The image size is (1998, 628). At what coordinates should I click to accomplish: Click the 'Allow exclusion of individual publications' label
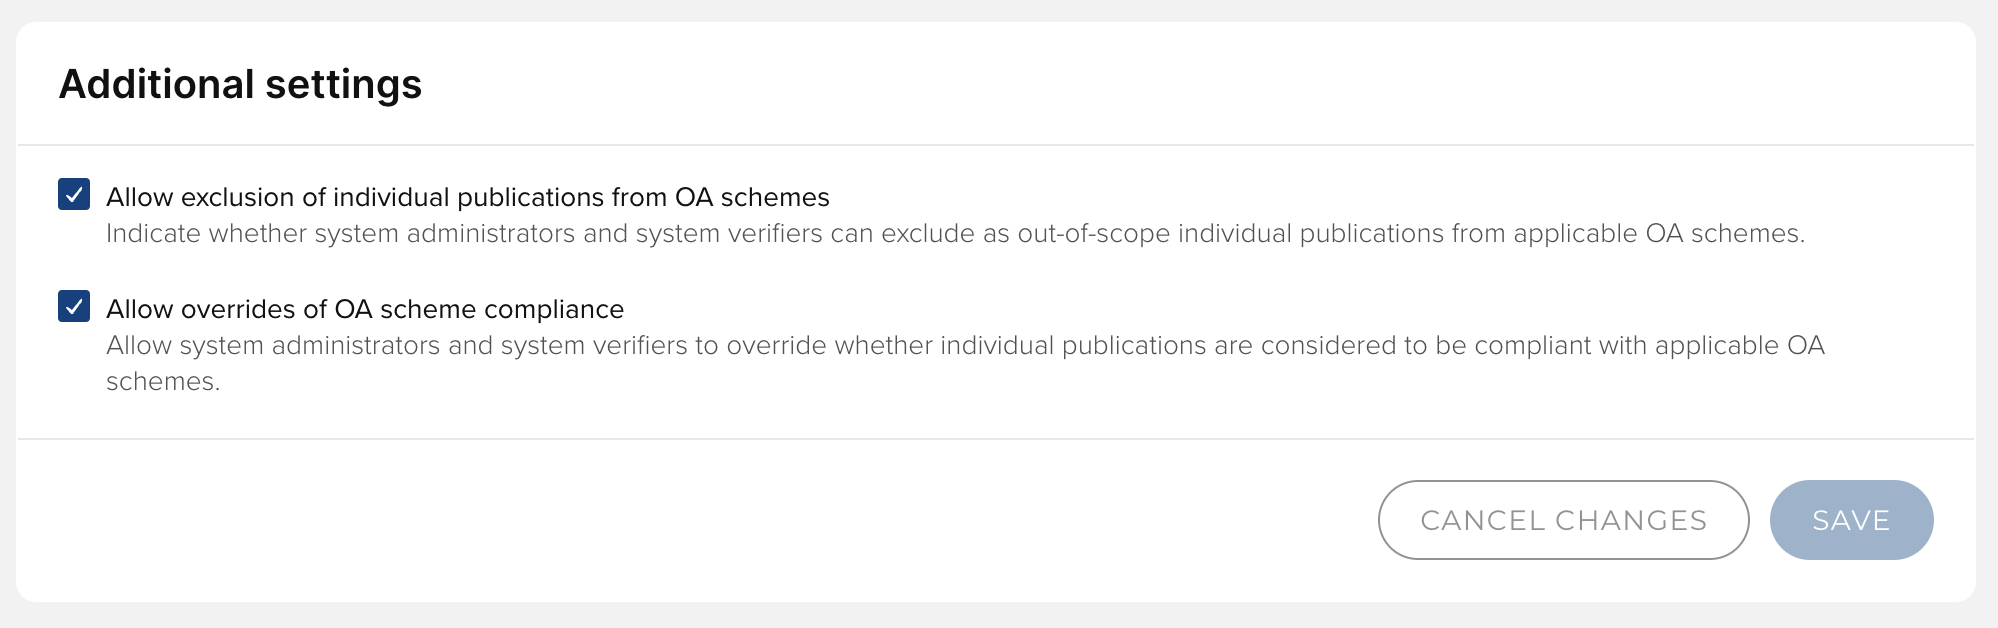[467, 197]
